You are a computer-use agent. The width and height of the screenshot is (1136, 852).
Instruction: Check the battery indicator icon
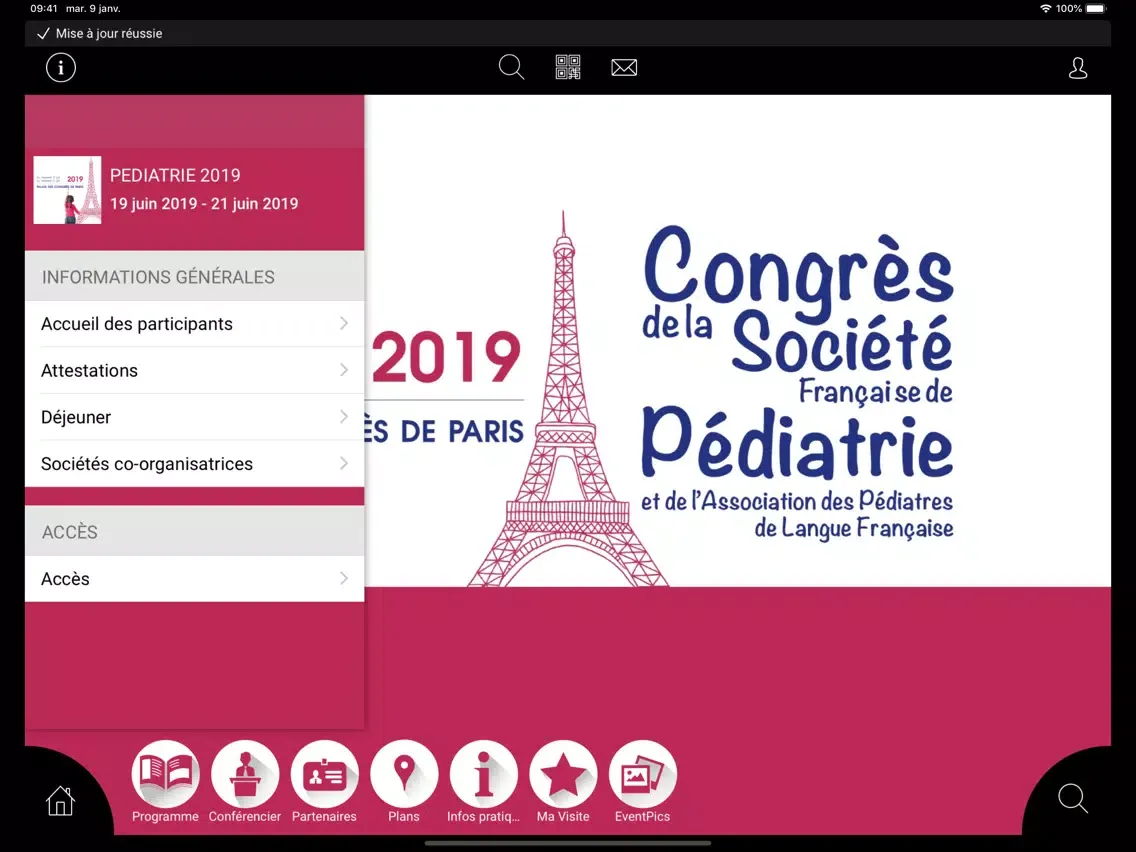(x=1097, y=9)
